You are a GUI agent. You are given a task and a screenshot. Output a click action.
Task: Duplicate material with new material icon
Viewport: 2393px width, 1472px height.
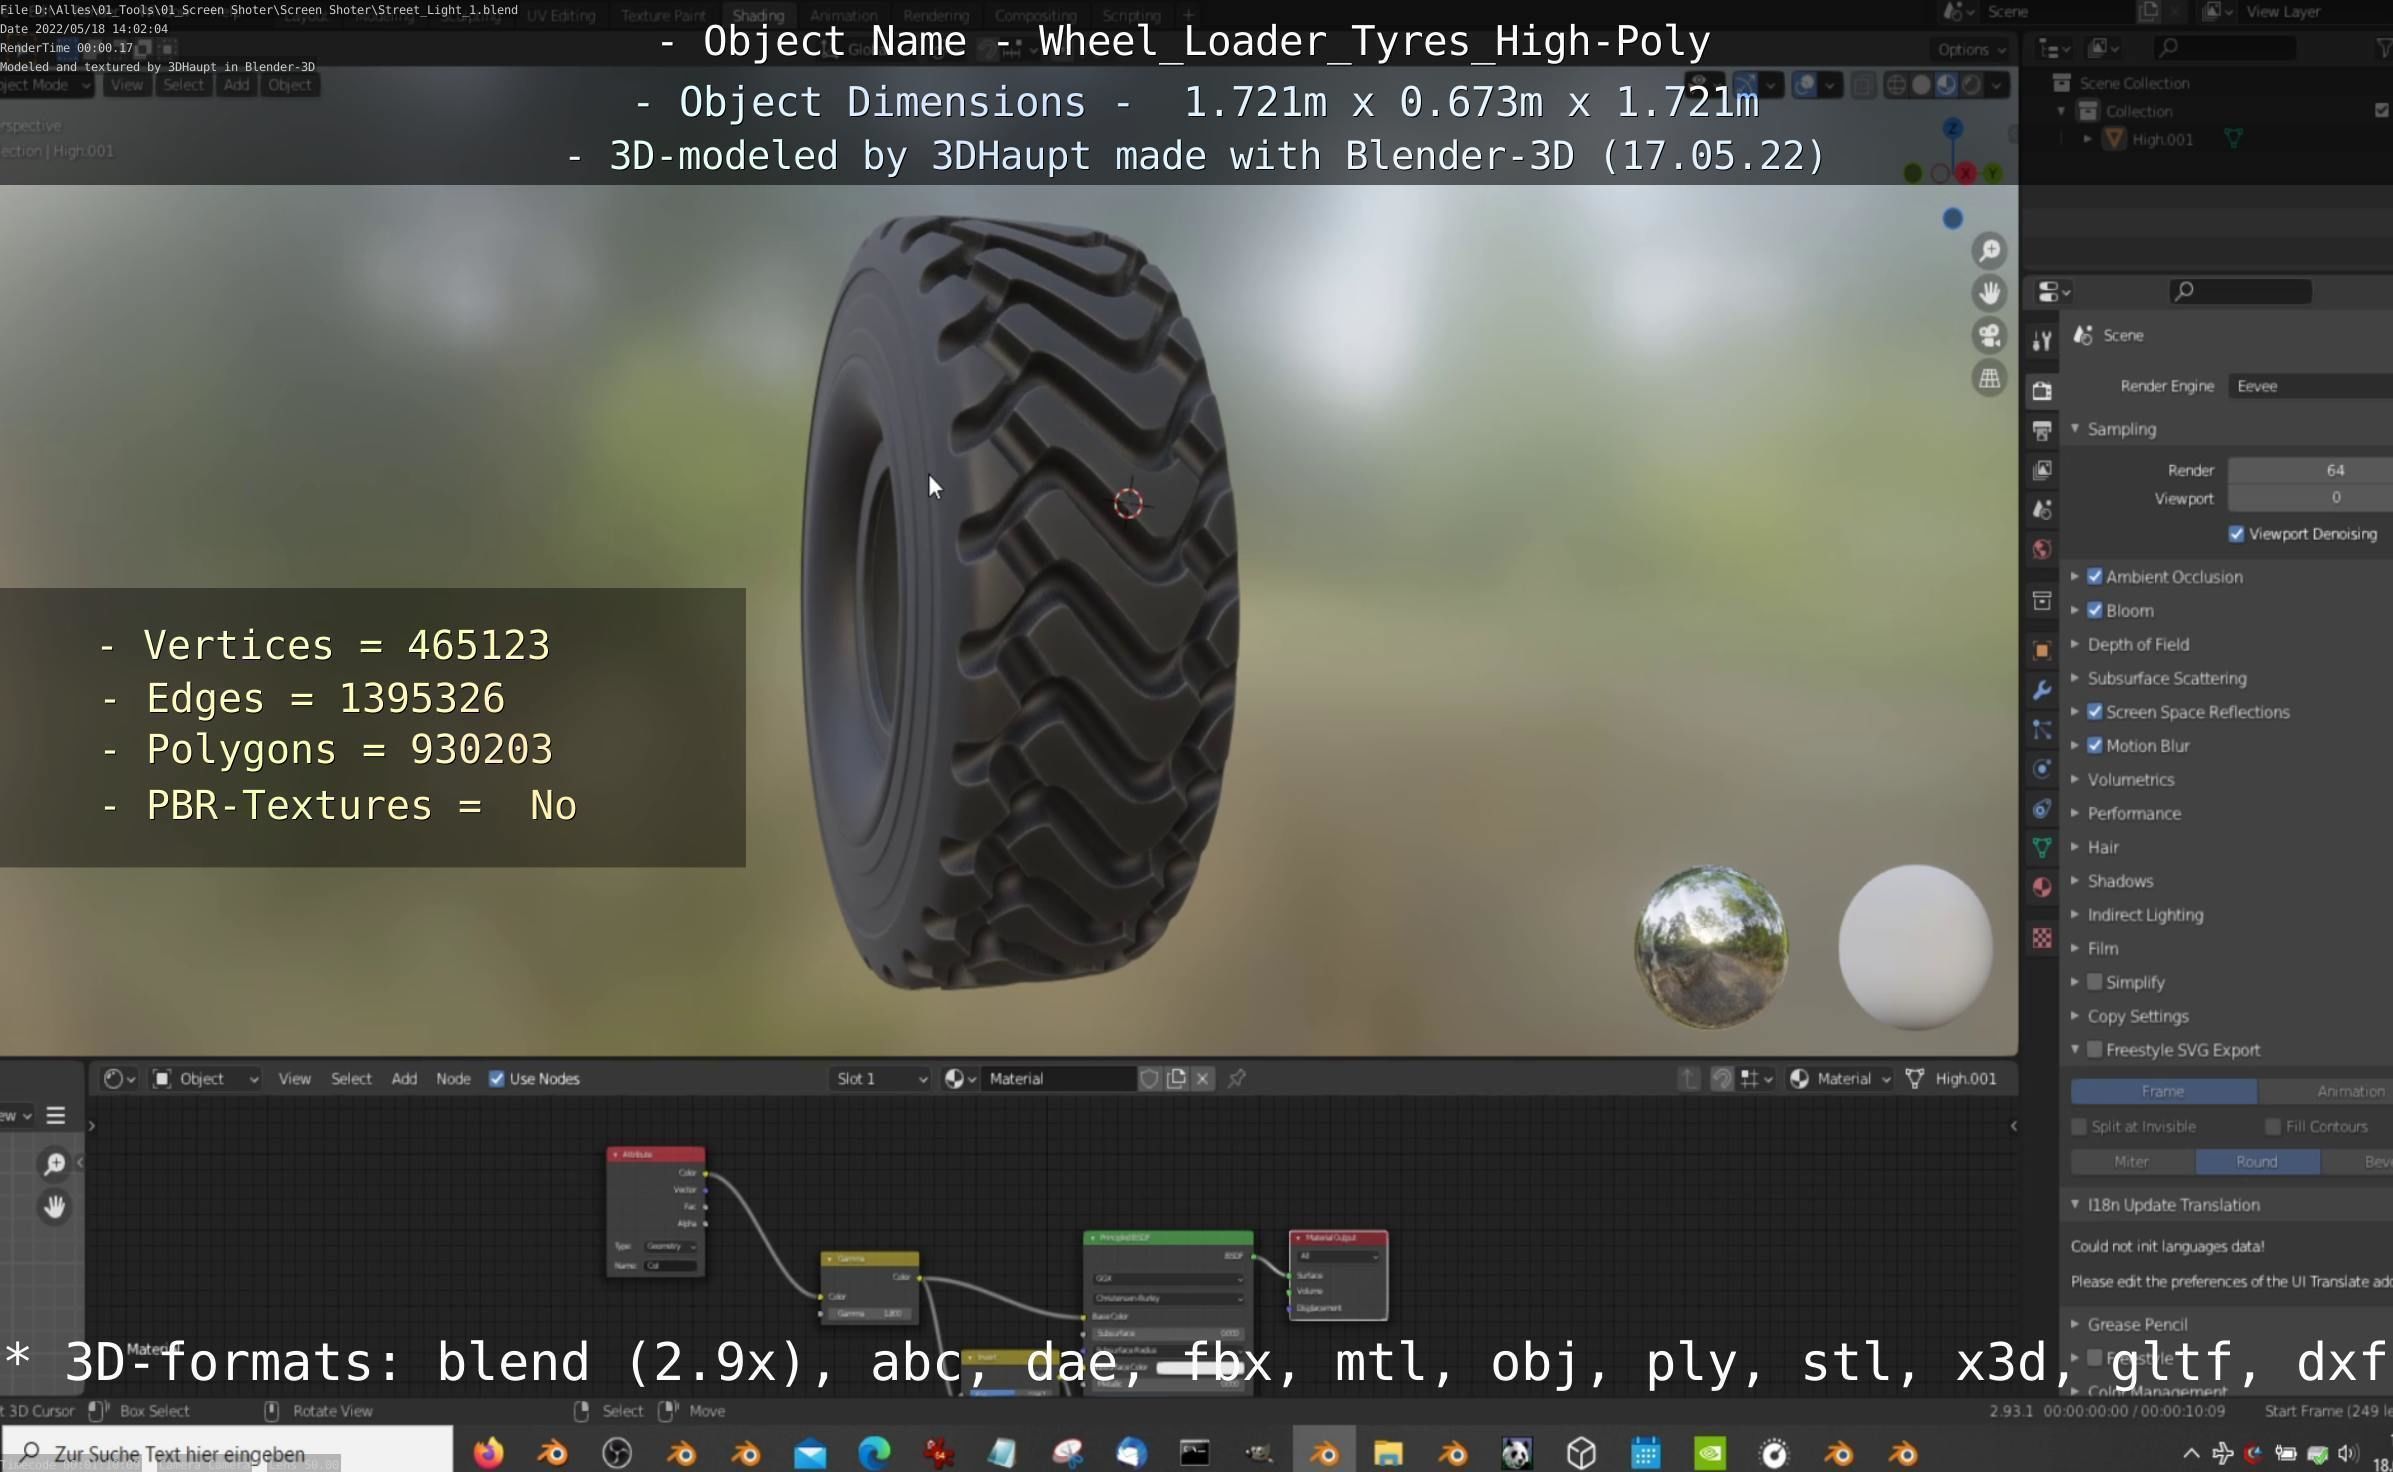(1177, 1079)
